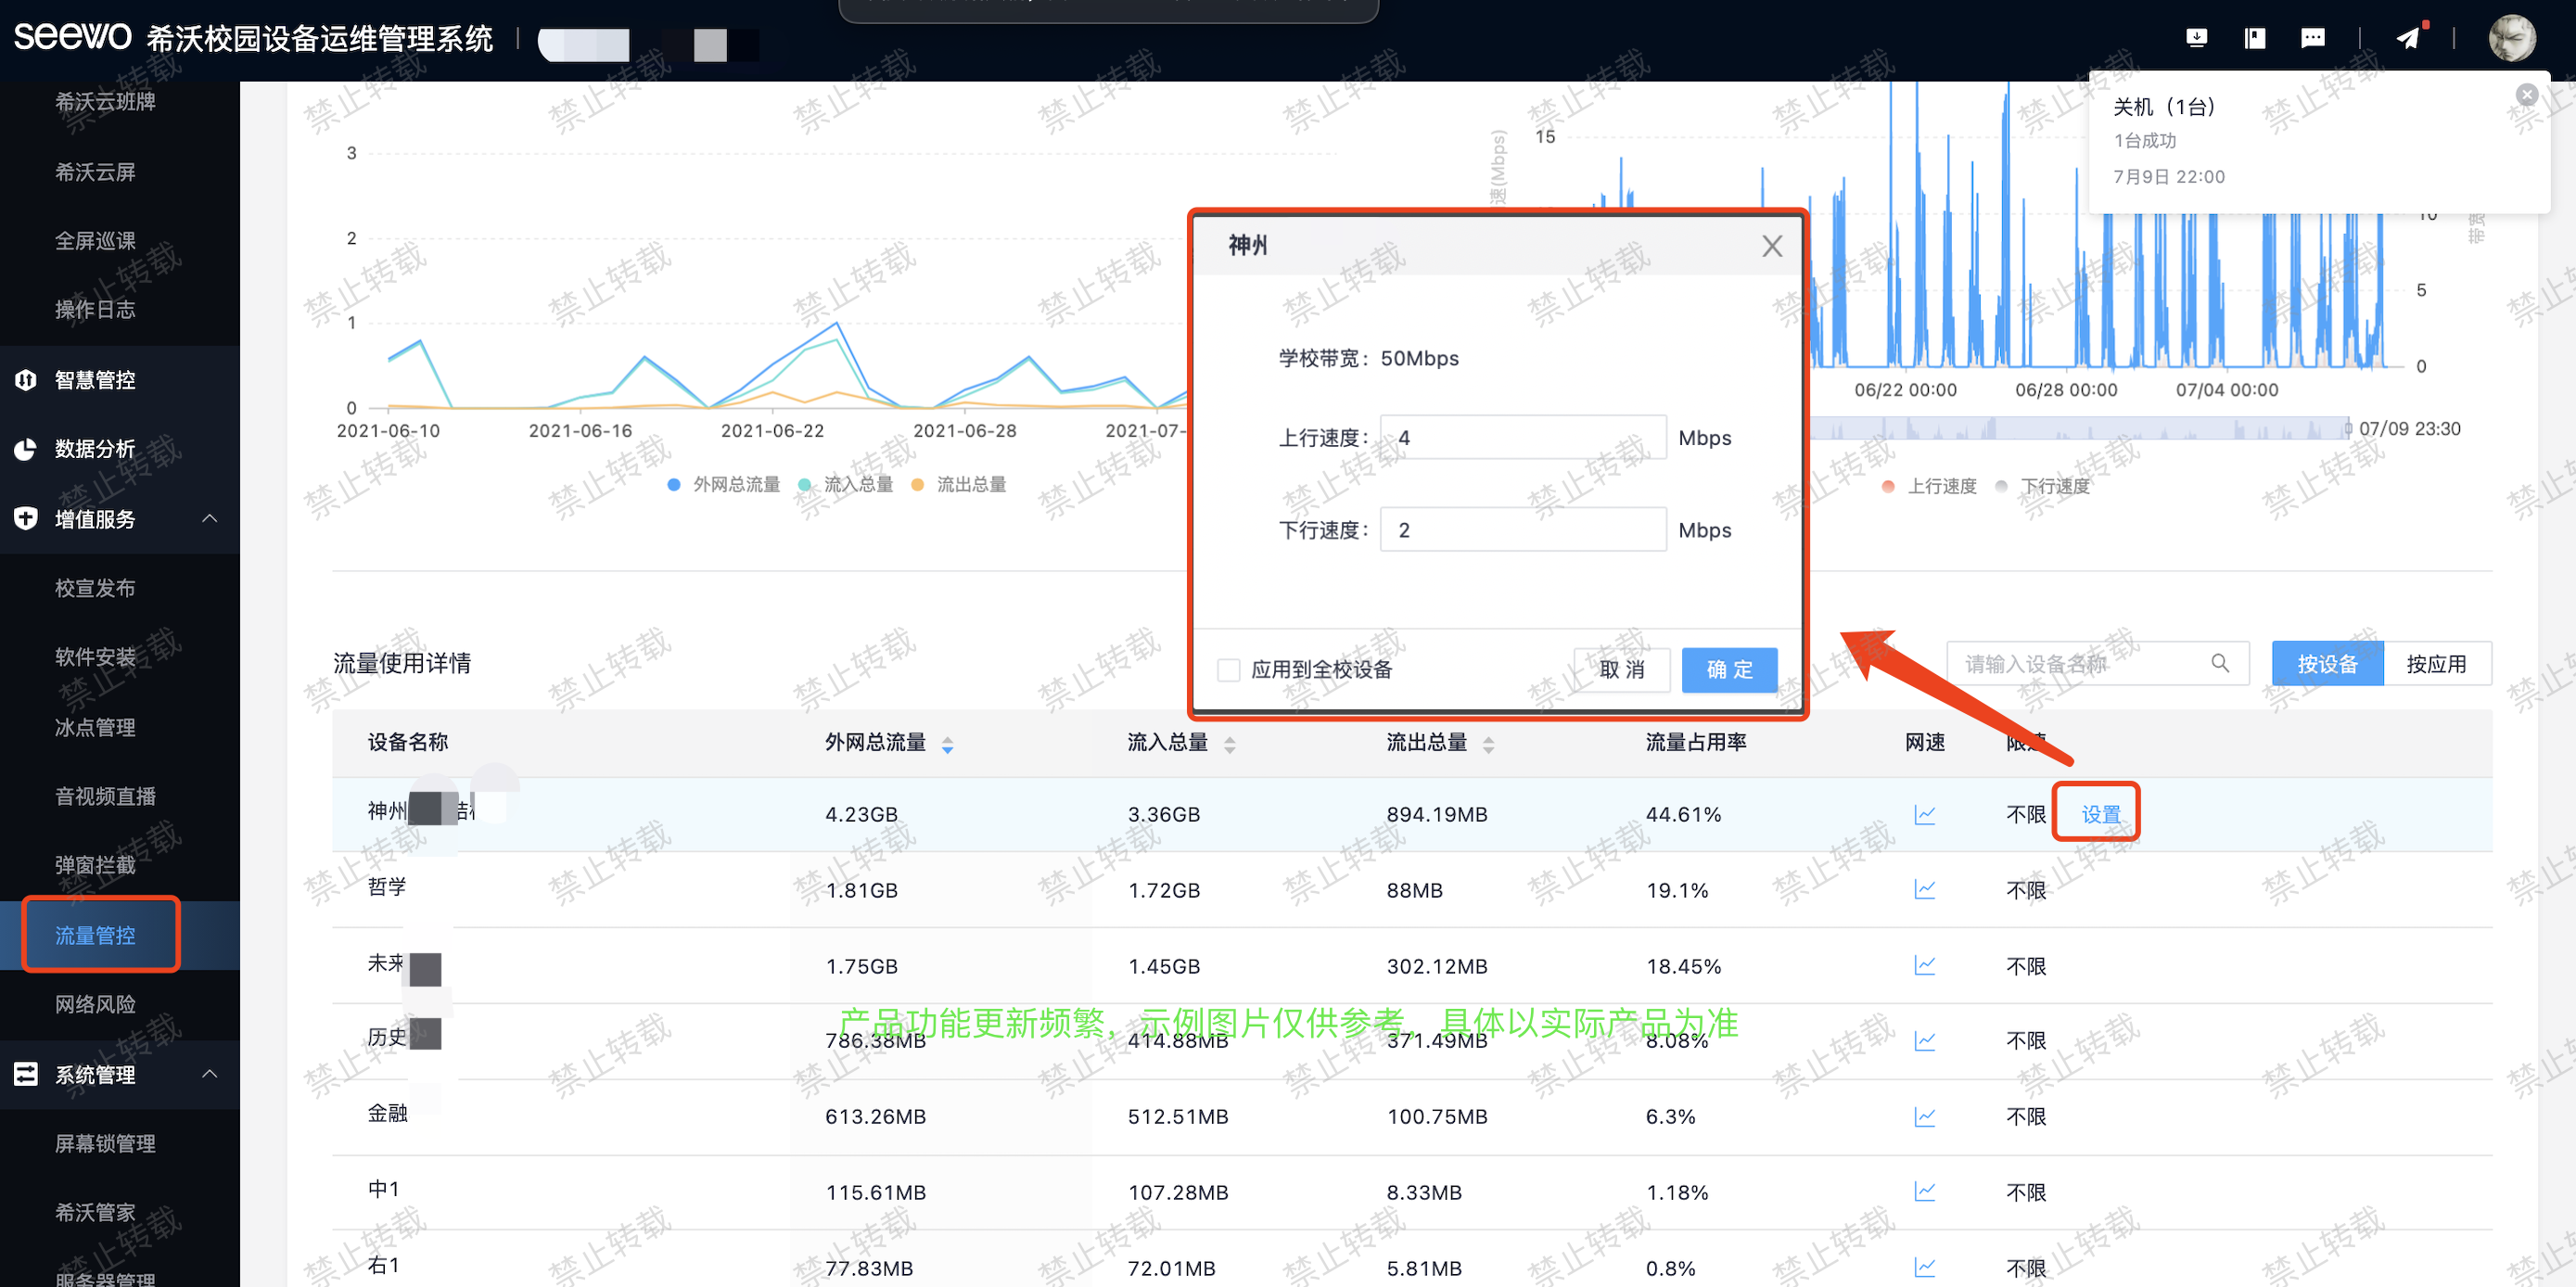The width and height of the screenshot is (2576, 1287).
Task: Switch to 按设备 tab
Action: click(2327, 663)
